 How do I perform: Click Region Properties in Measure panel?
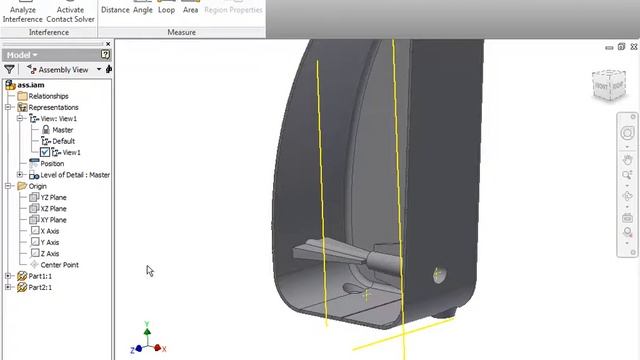tap(233, 8)
